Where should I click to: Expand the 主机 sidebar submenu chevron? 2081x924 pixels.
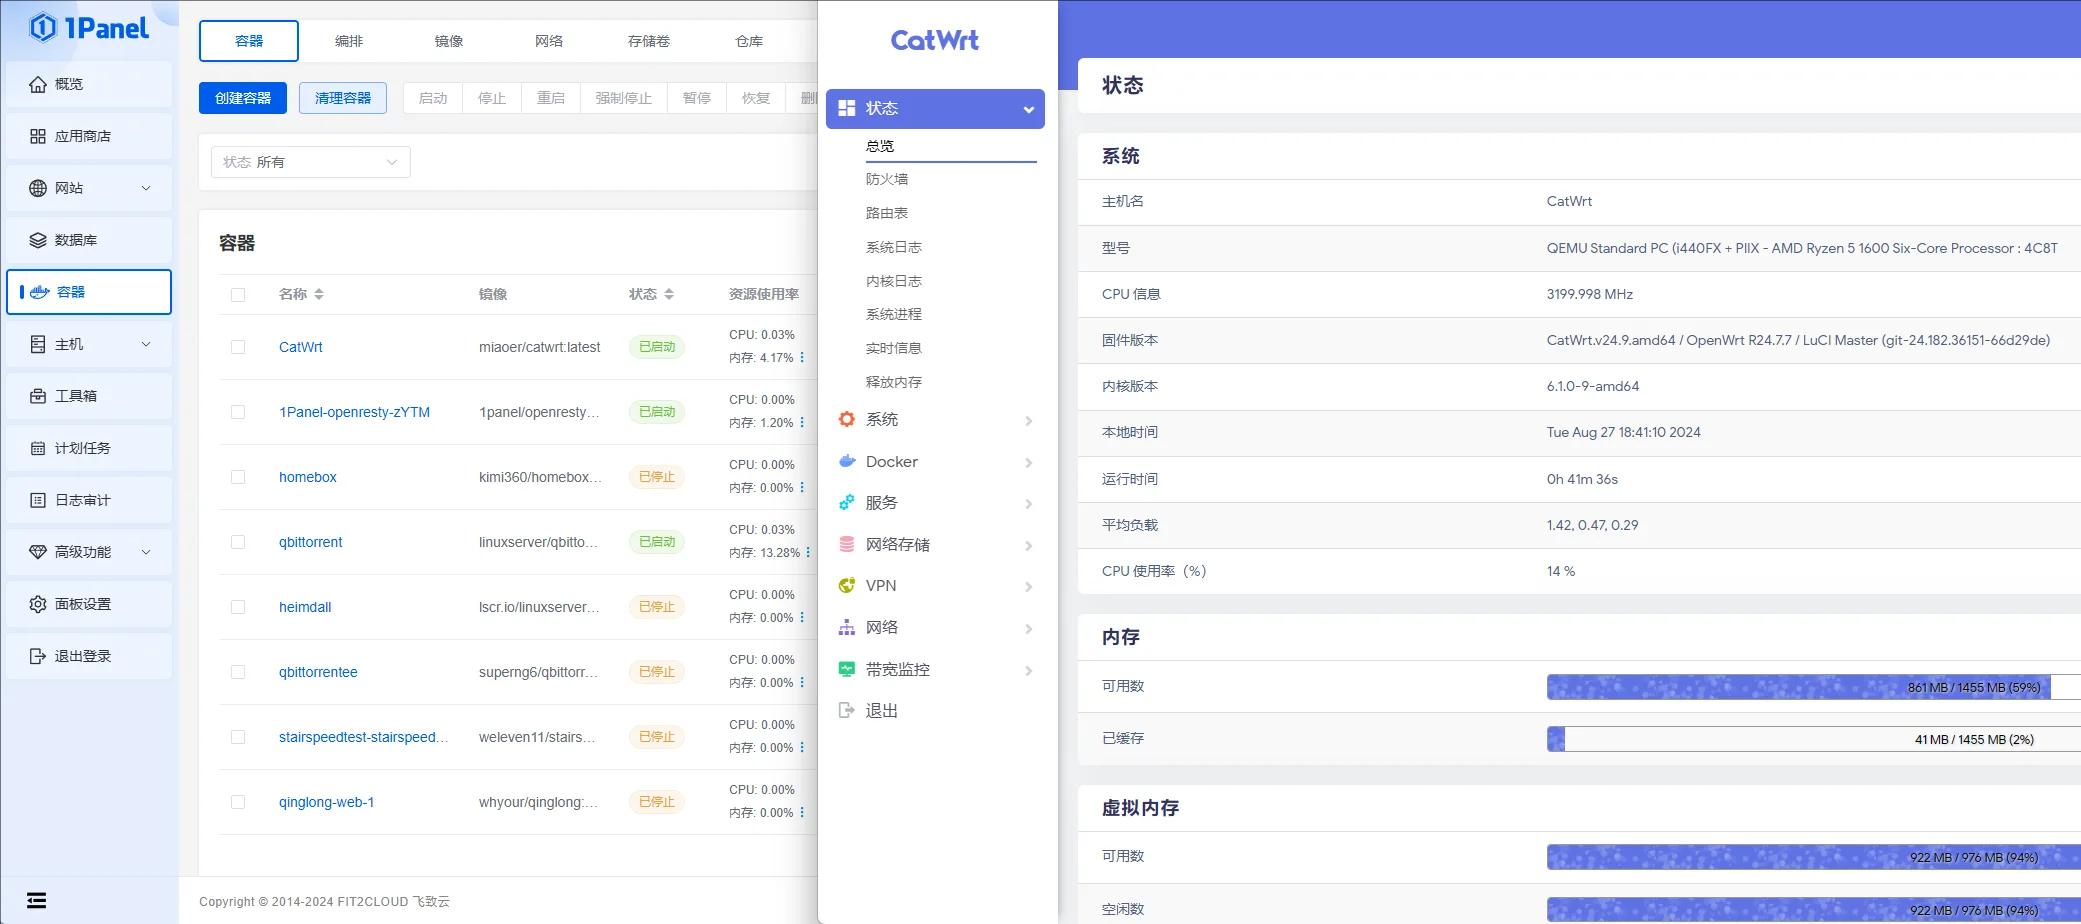click(x=146, y=344)
